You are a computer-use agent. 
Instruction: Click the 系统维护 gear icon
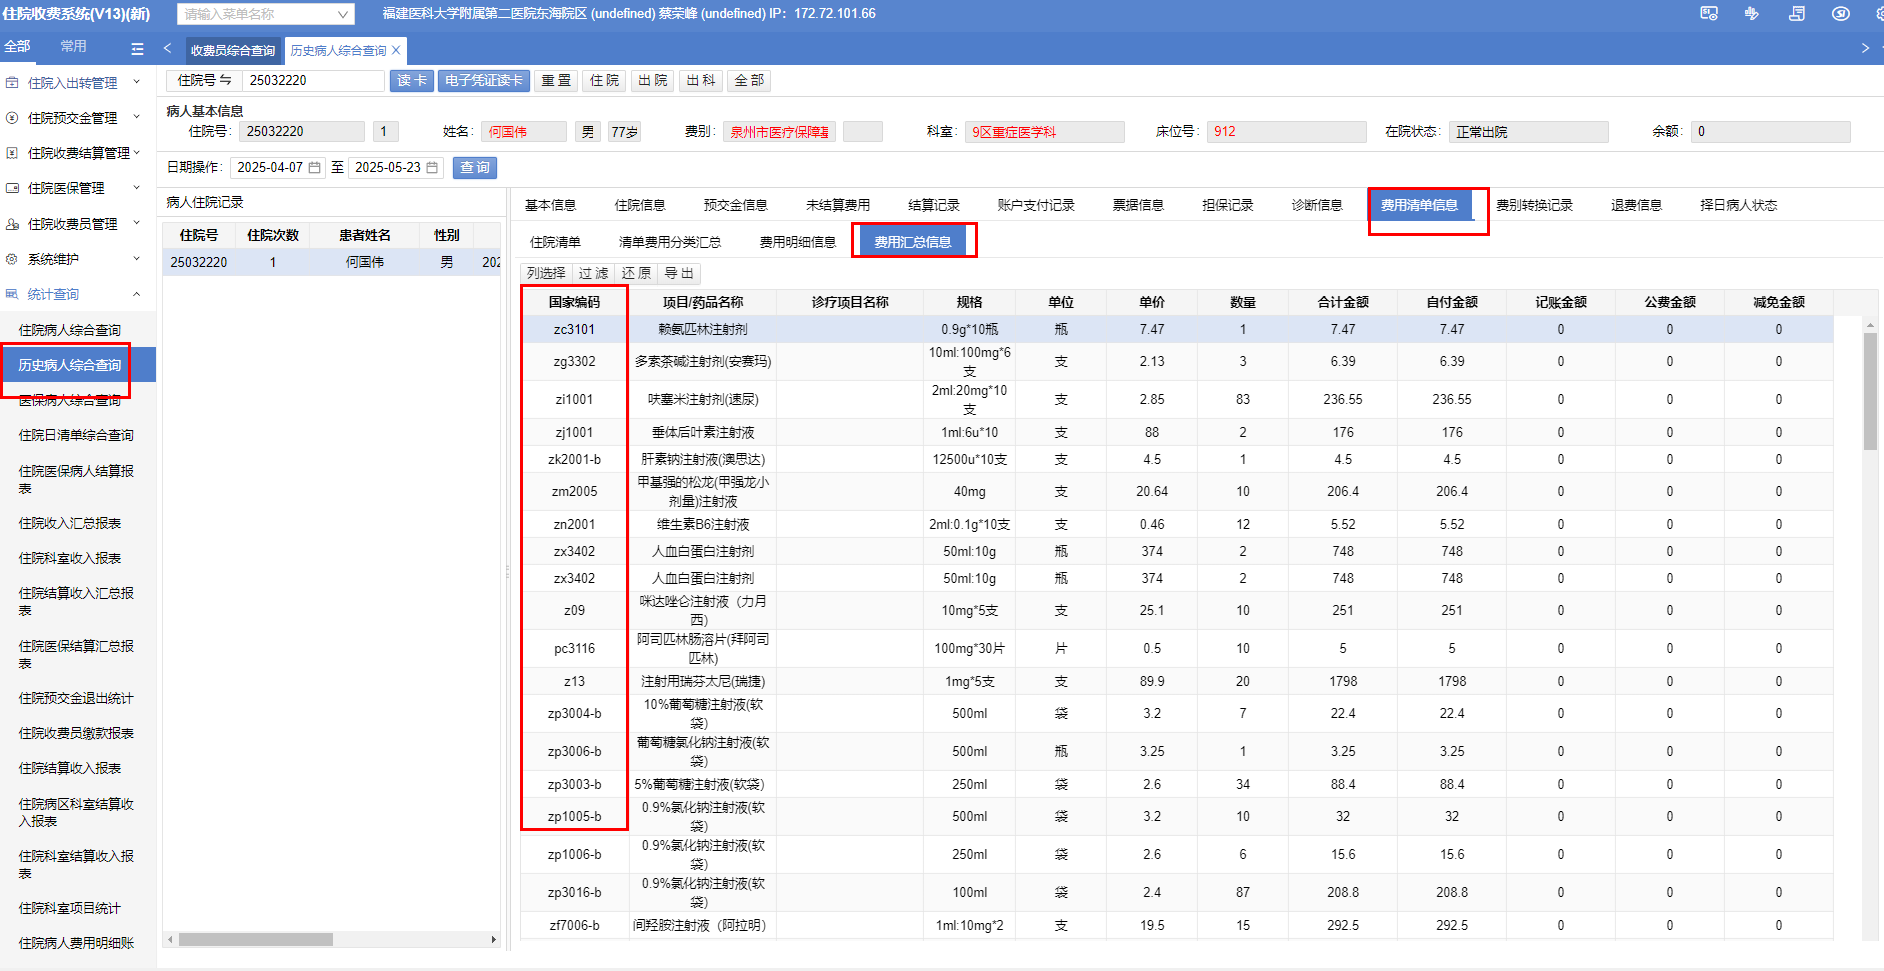click(12, 259)
